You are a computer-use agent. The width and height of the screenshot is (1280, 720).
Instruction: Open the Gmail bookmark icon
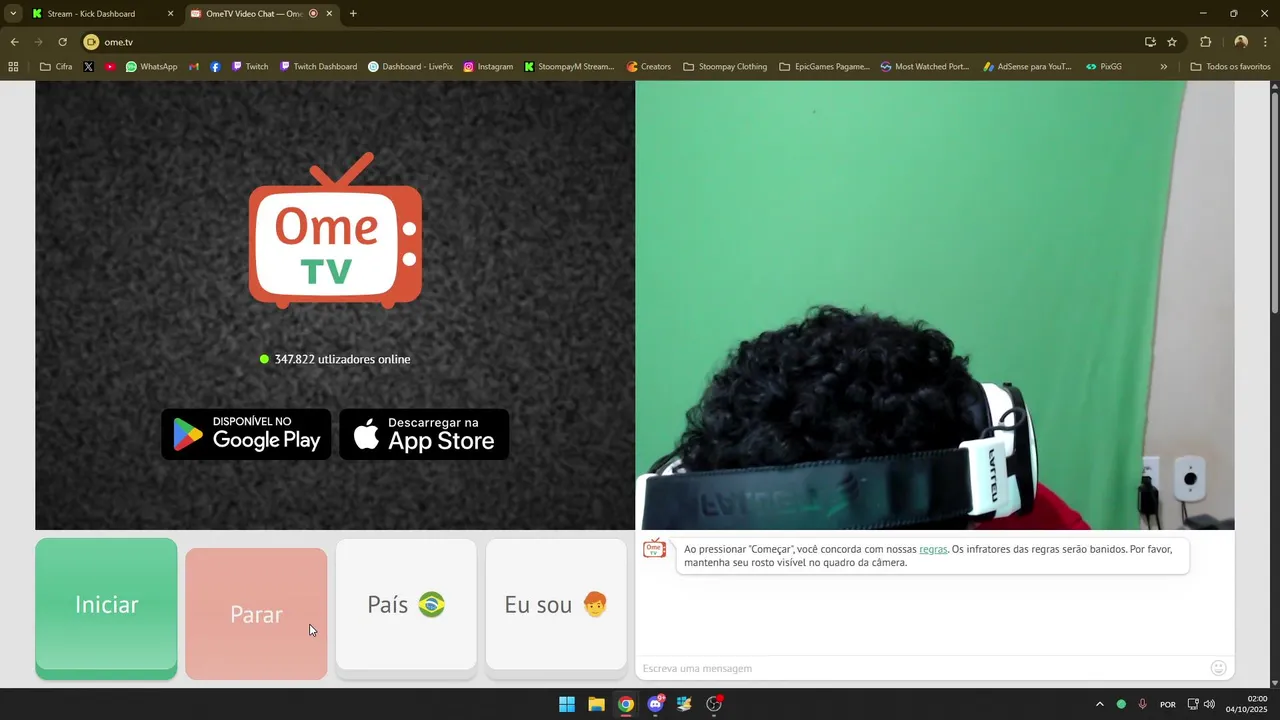[x=194, y=67]
